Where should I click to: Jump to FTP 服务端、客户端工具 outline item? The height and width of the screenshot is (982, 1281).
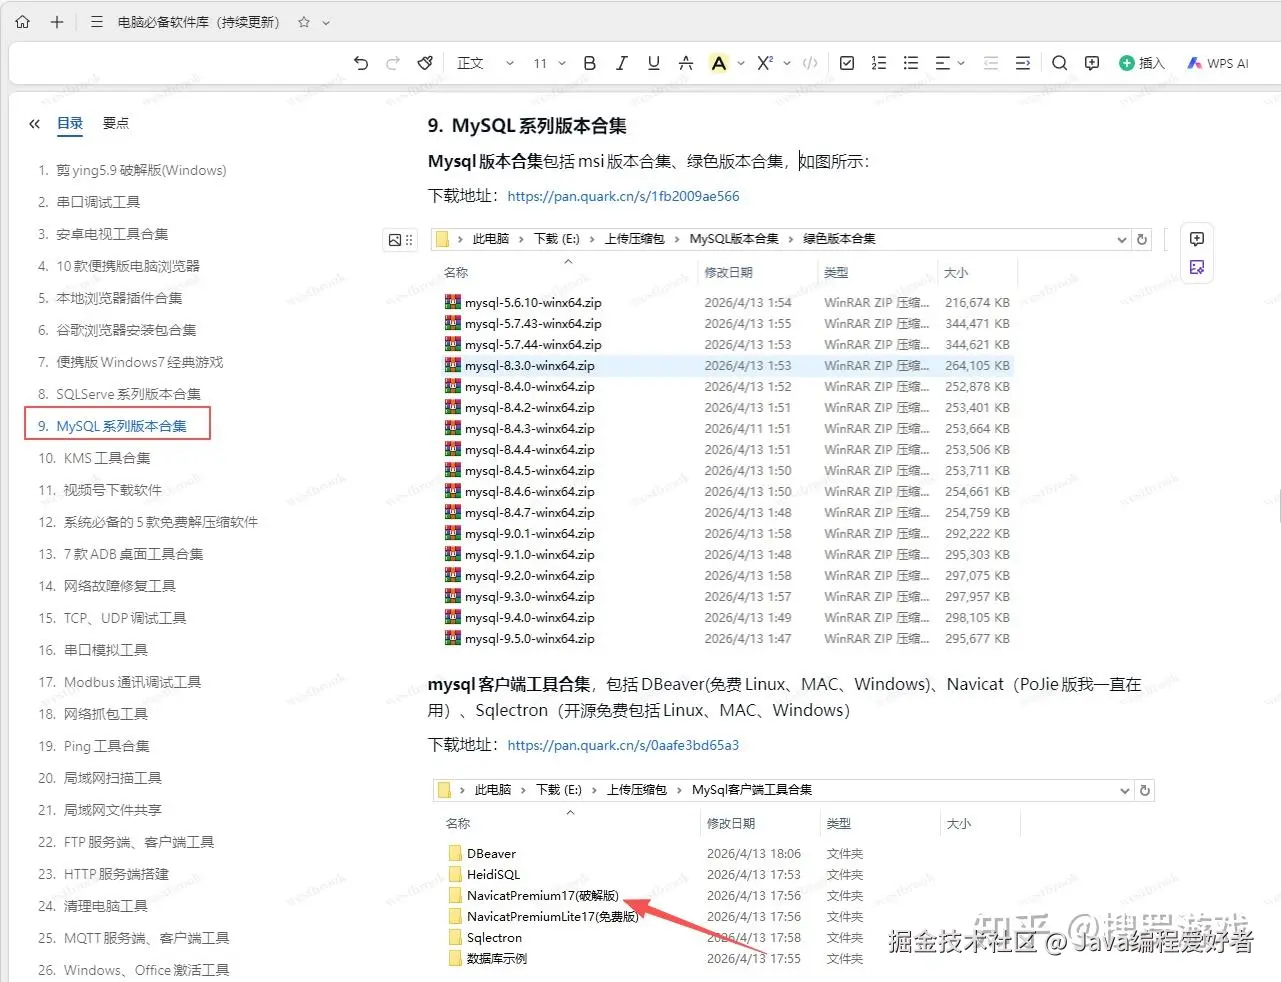[139, 842]
